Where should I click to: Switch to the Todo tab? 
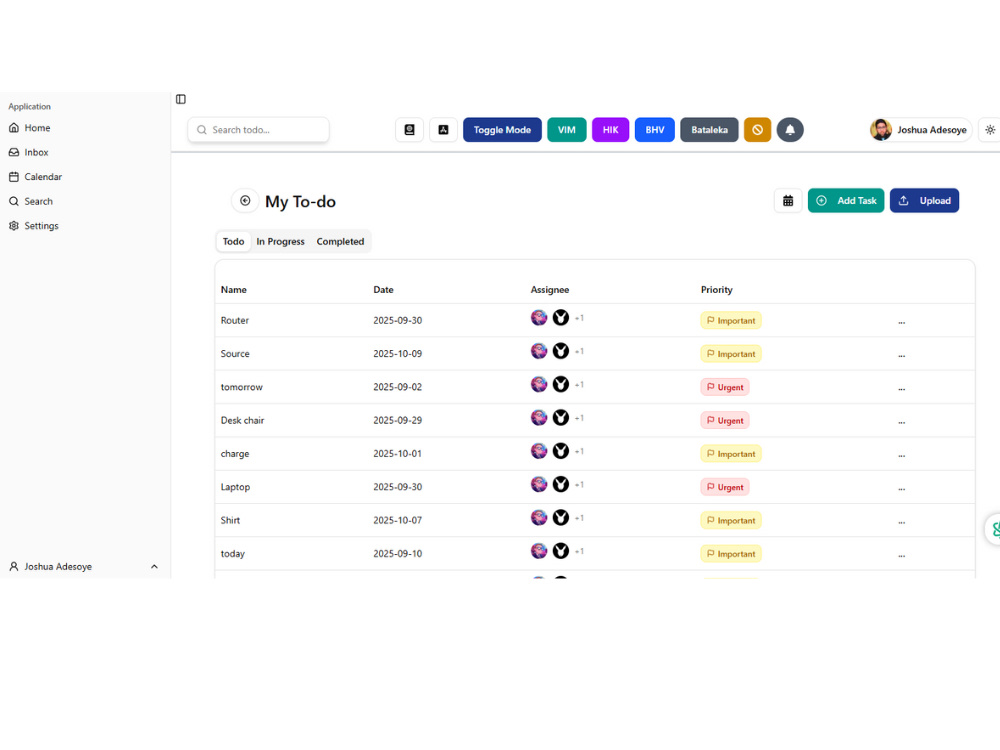click(233, 242)
